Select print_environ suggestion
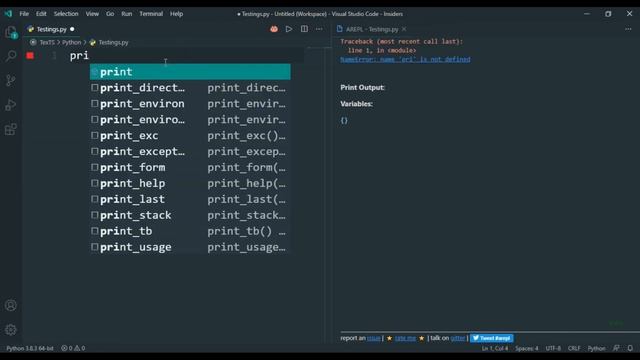640x360 pixels. [190, 104]
